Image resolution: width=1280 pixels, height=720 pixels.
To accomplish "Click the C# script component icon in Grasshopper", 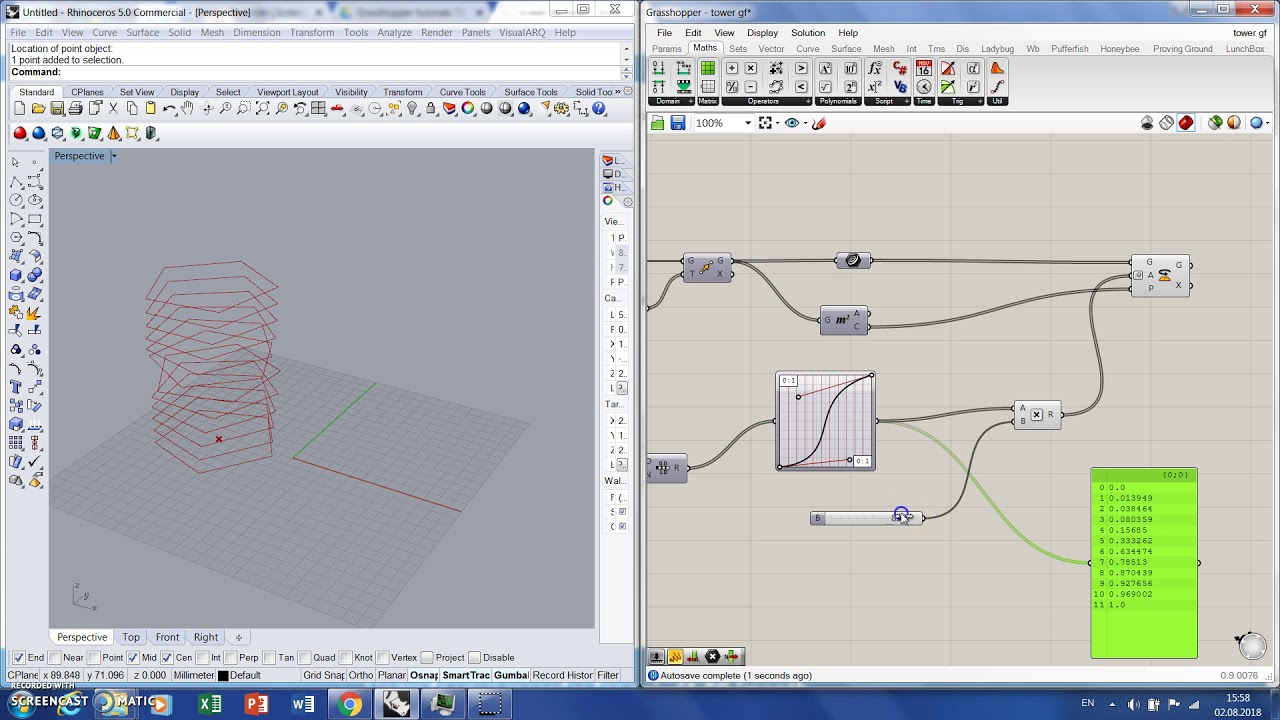I will (x=900, y=68).
